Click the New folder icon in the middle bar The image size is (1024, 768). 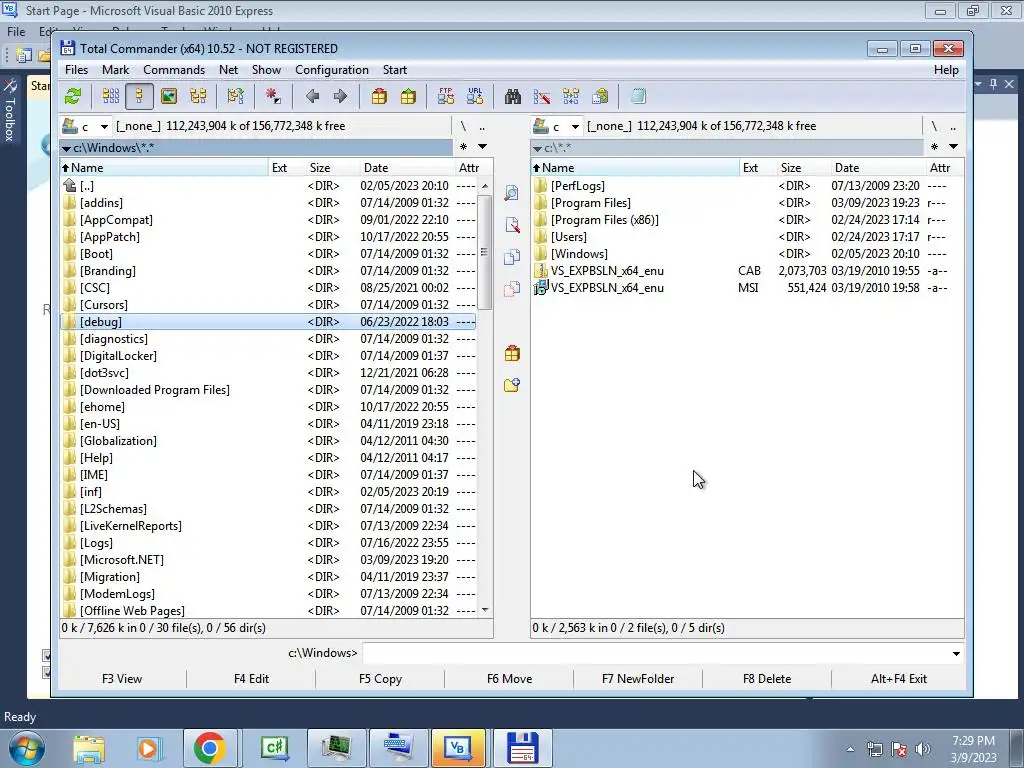(x=512, y=385)
